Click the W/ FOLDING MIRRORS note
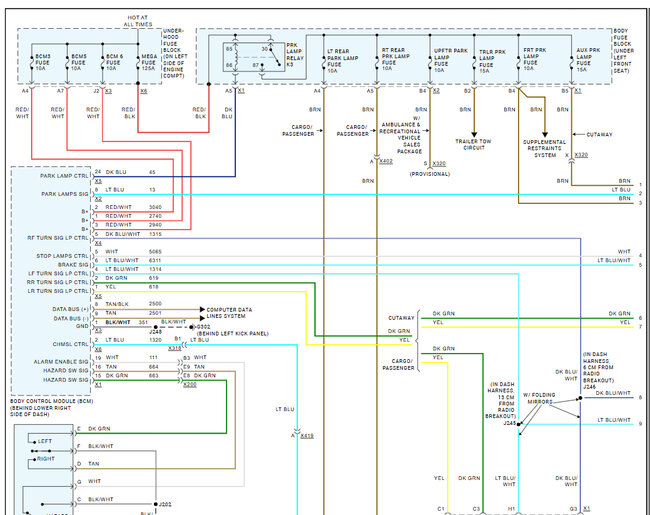Viewport: 650px width, 515px height. tap(539, 398)
